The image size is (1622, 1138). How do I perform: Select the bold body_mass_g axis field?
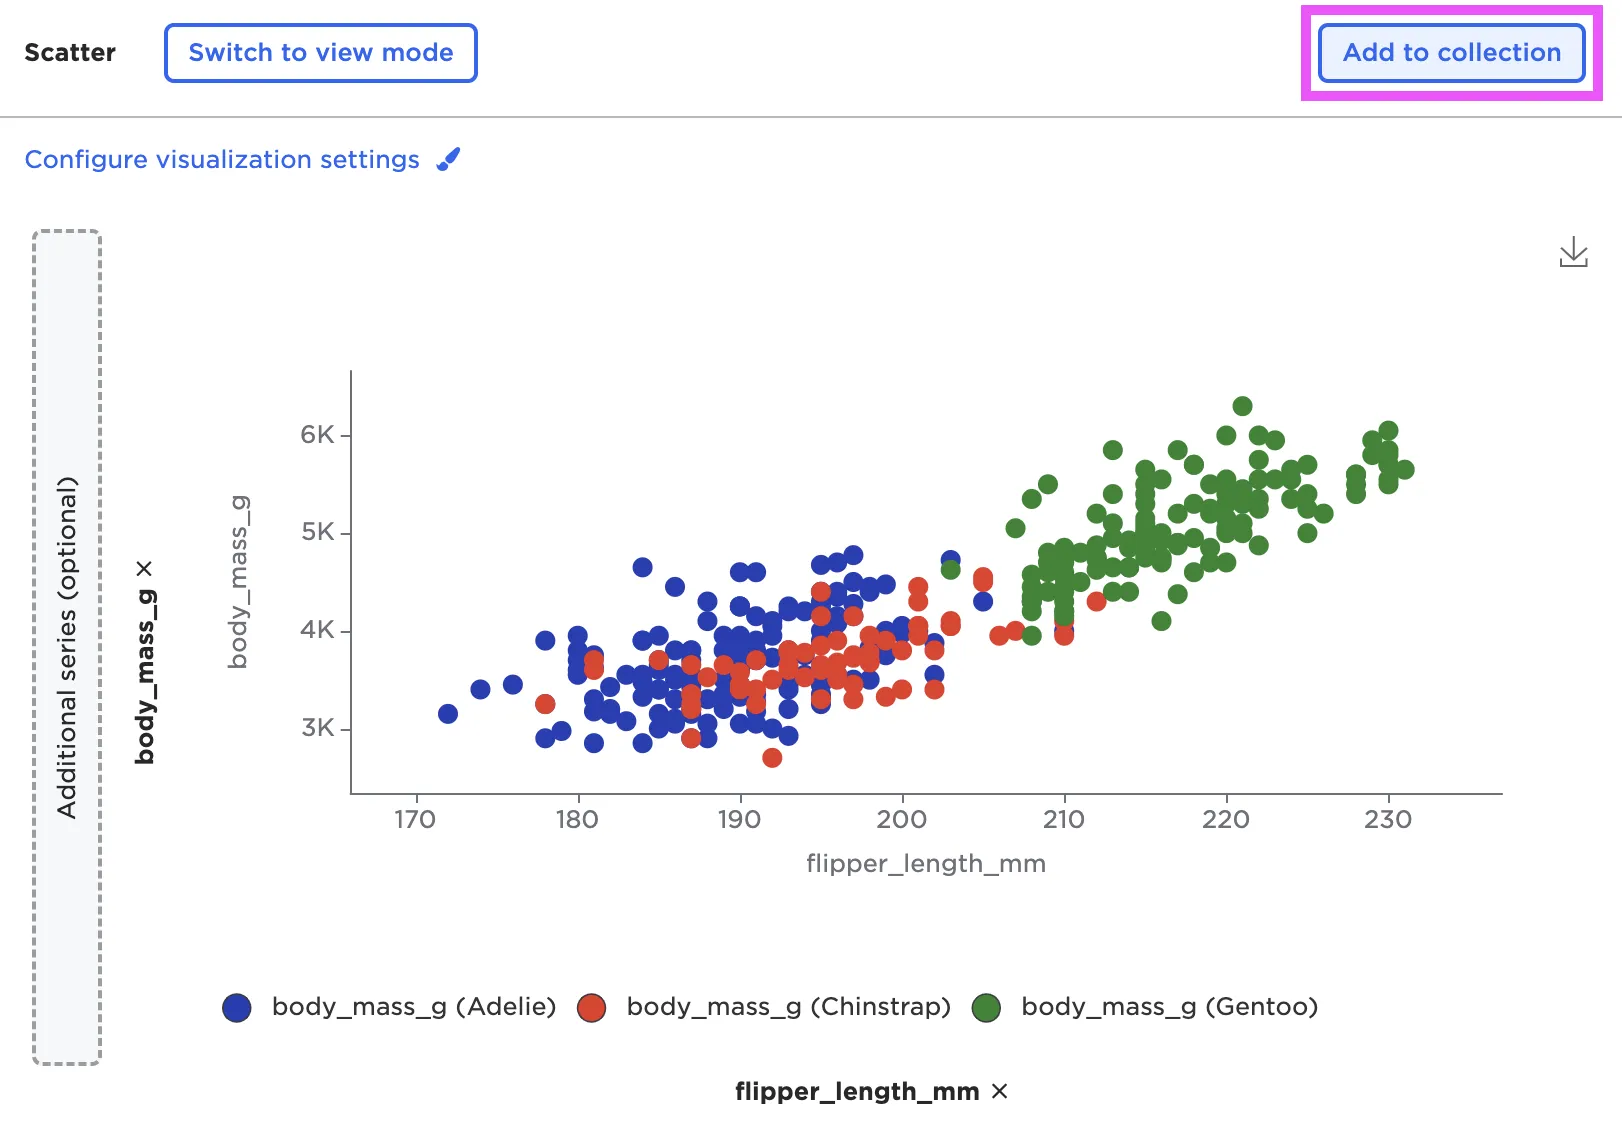point(145,676)
